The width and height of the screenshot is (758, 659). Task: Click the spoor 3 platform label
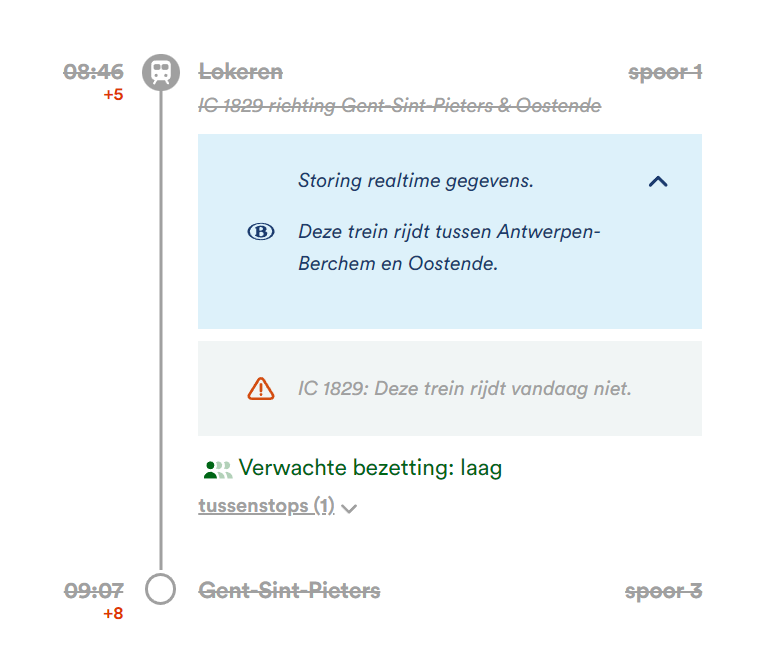tap(663, 591)
